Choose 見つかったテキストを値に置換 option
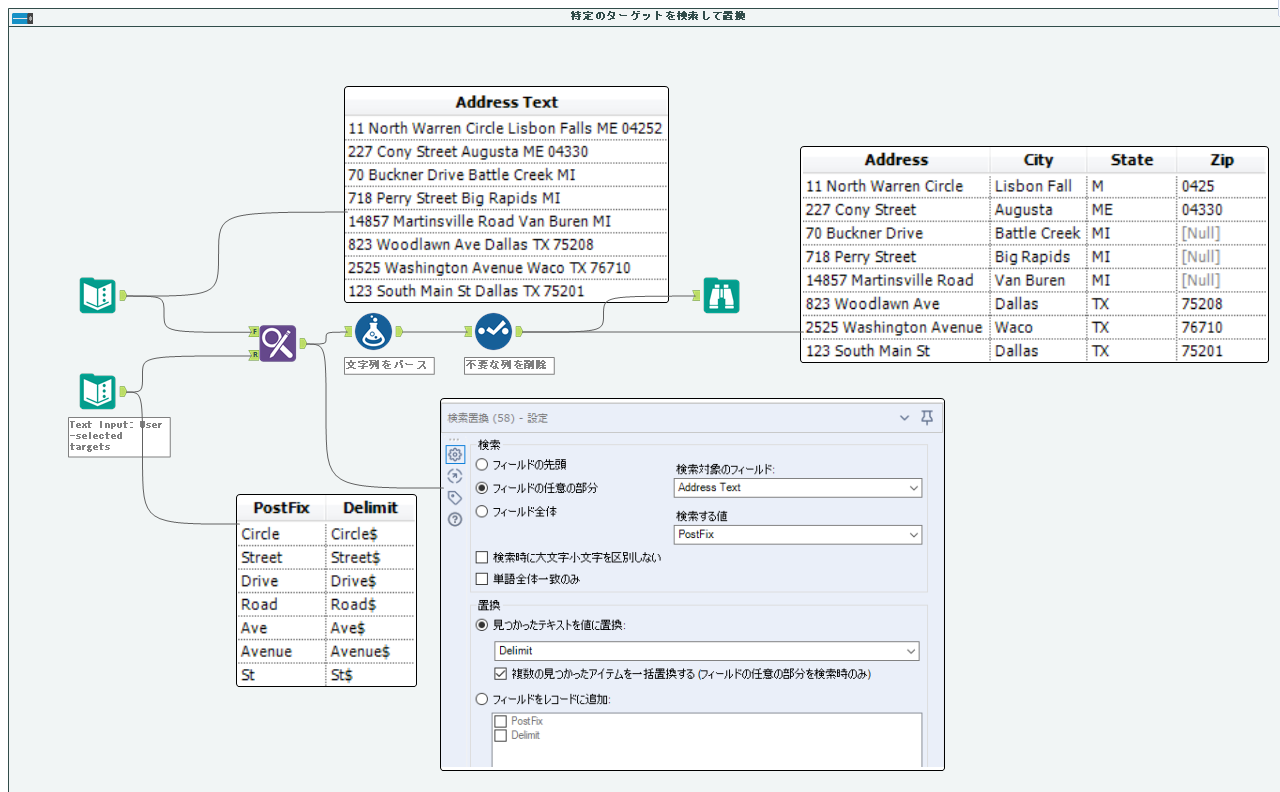 (x=482, y=625)
